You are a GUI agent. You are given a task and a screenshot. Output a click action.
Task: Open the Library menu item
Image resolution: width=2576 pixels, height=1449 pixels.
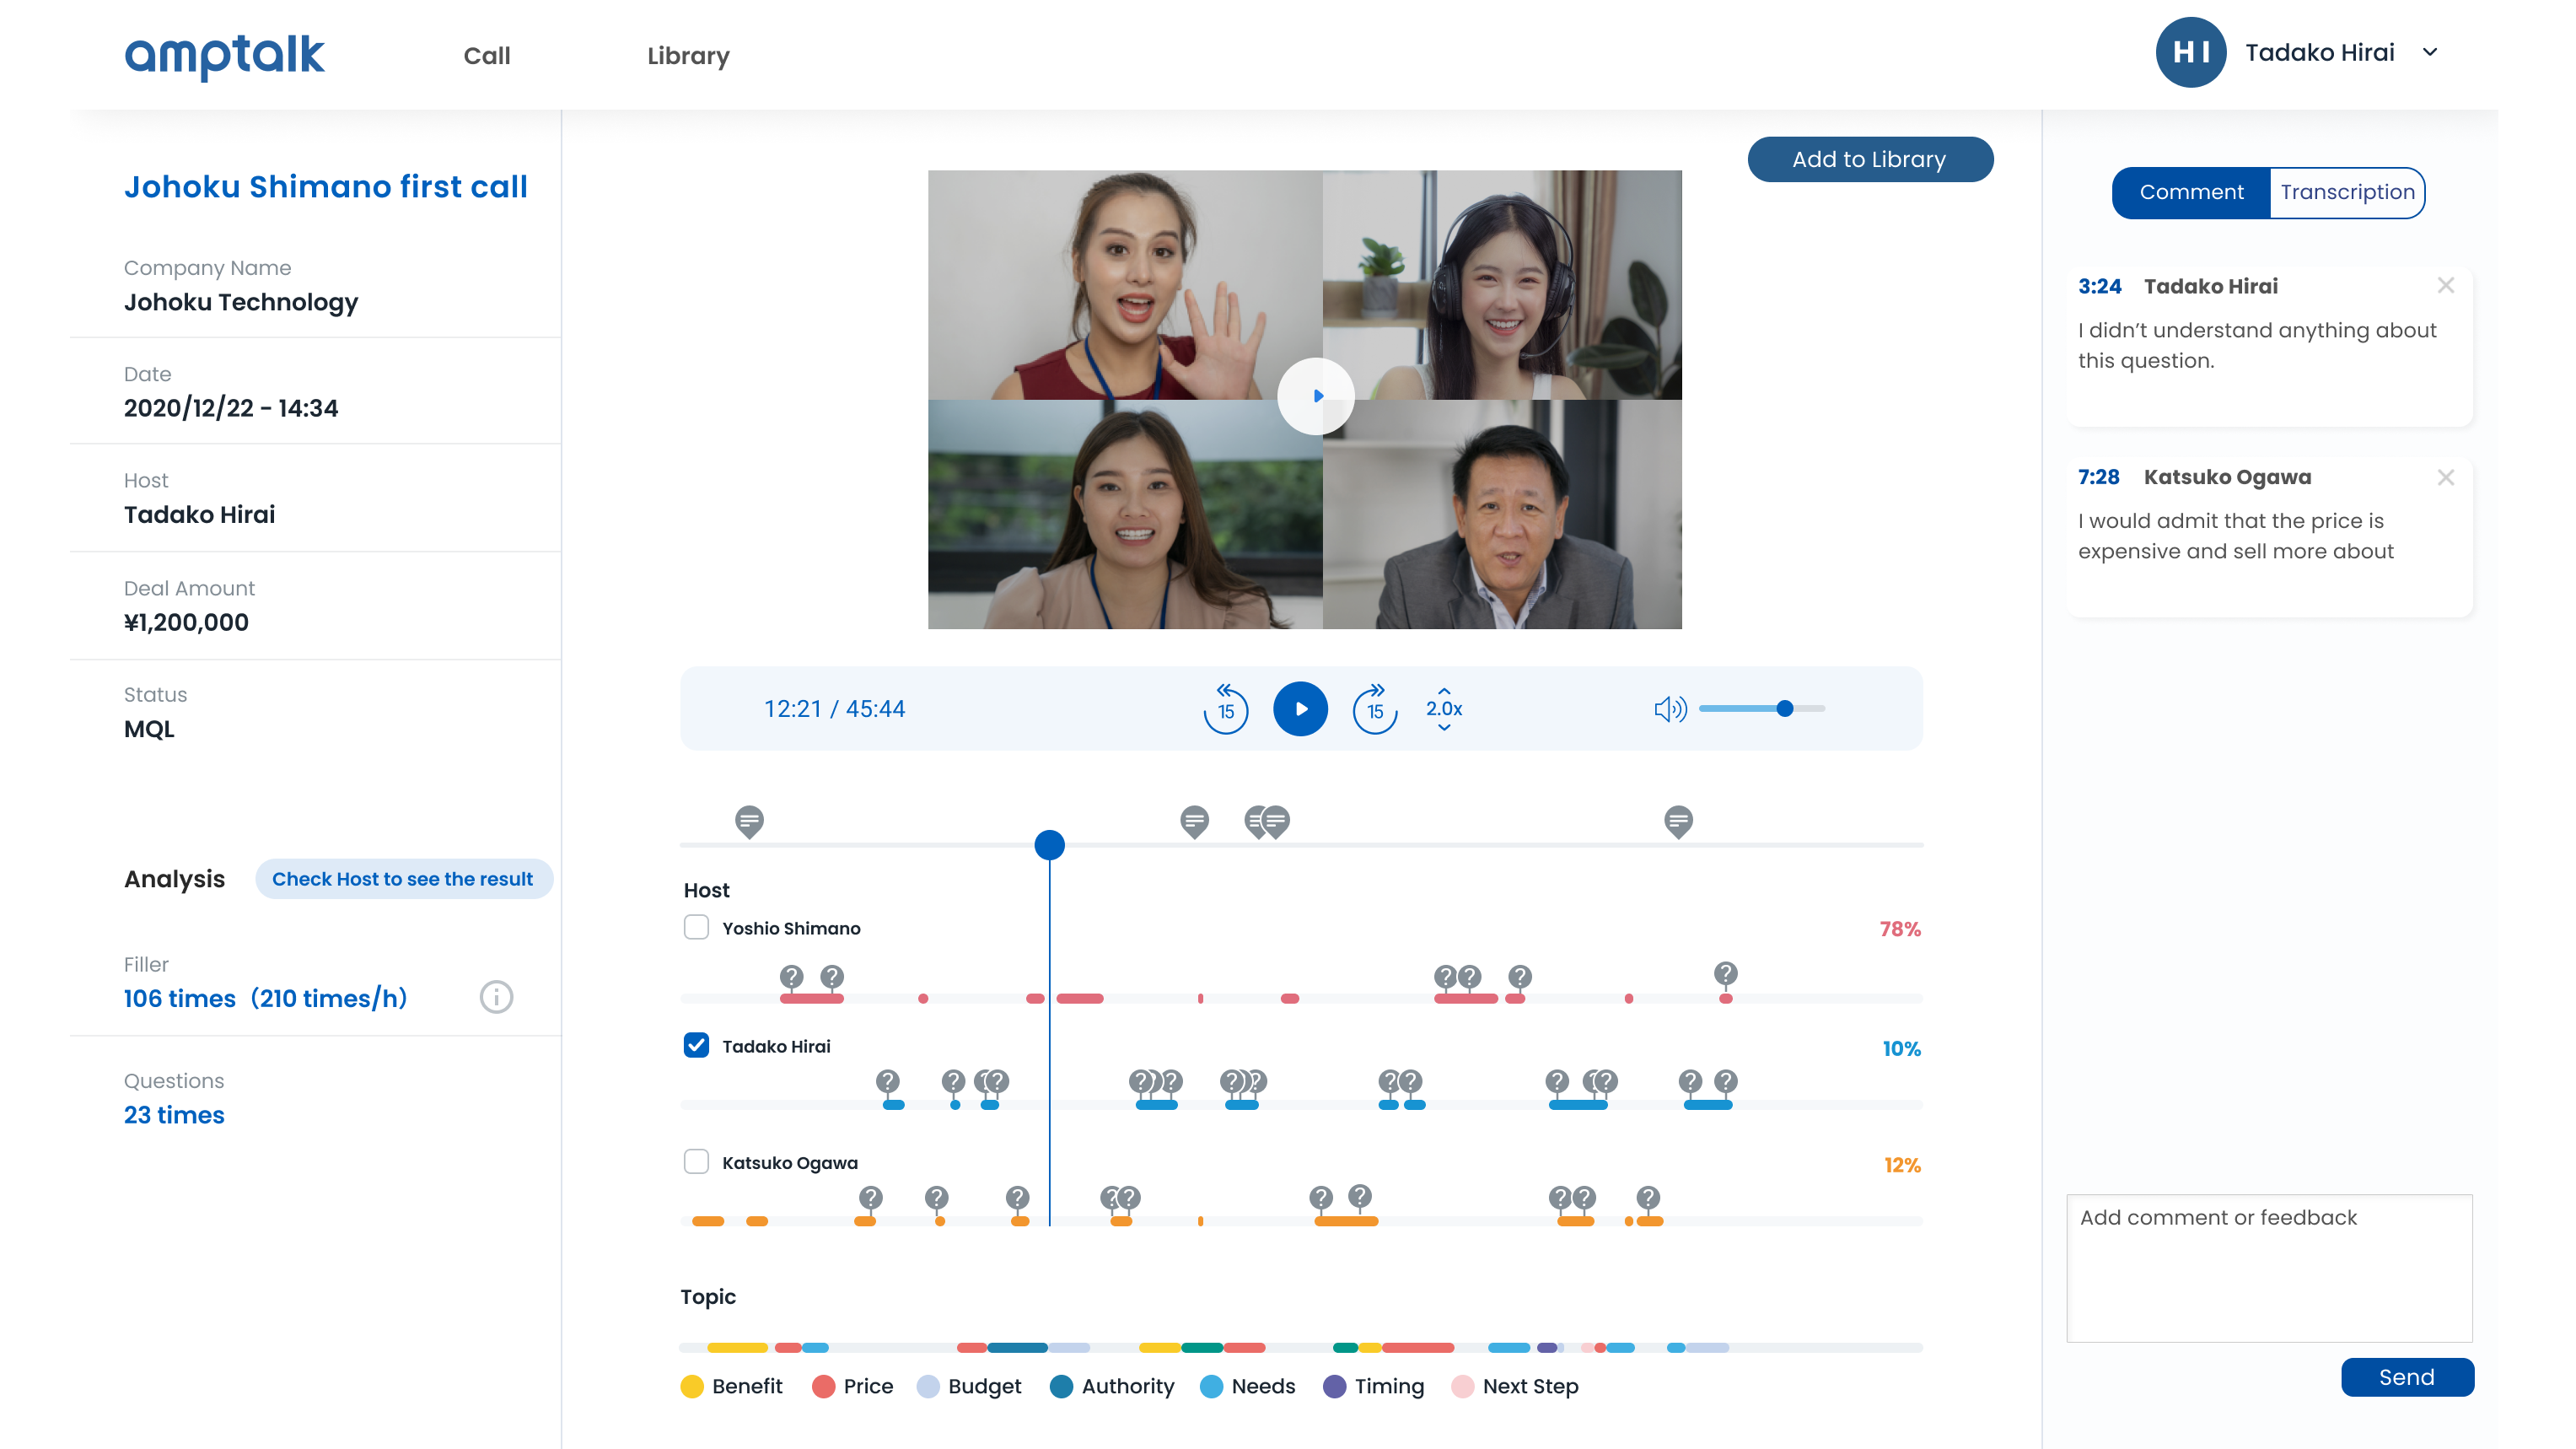point(688,56)
